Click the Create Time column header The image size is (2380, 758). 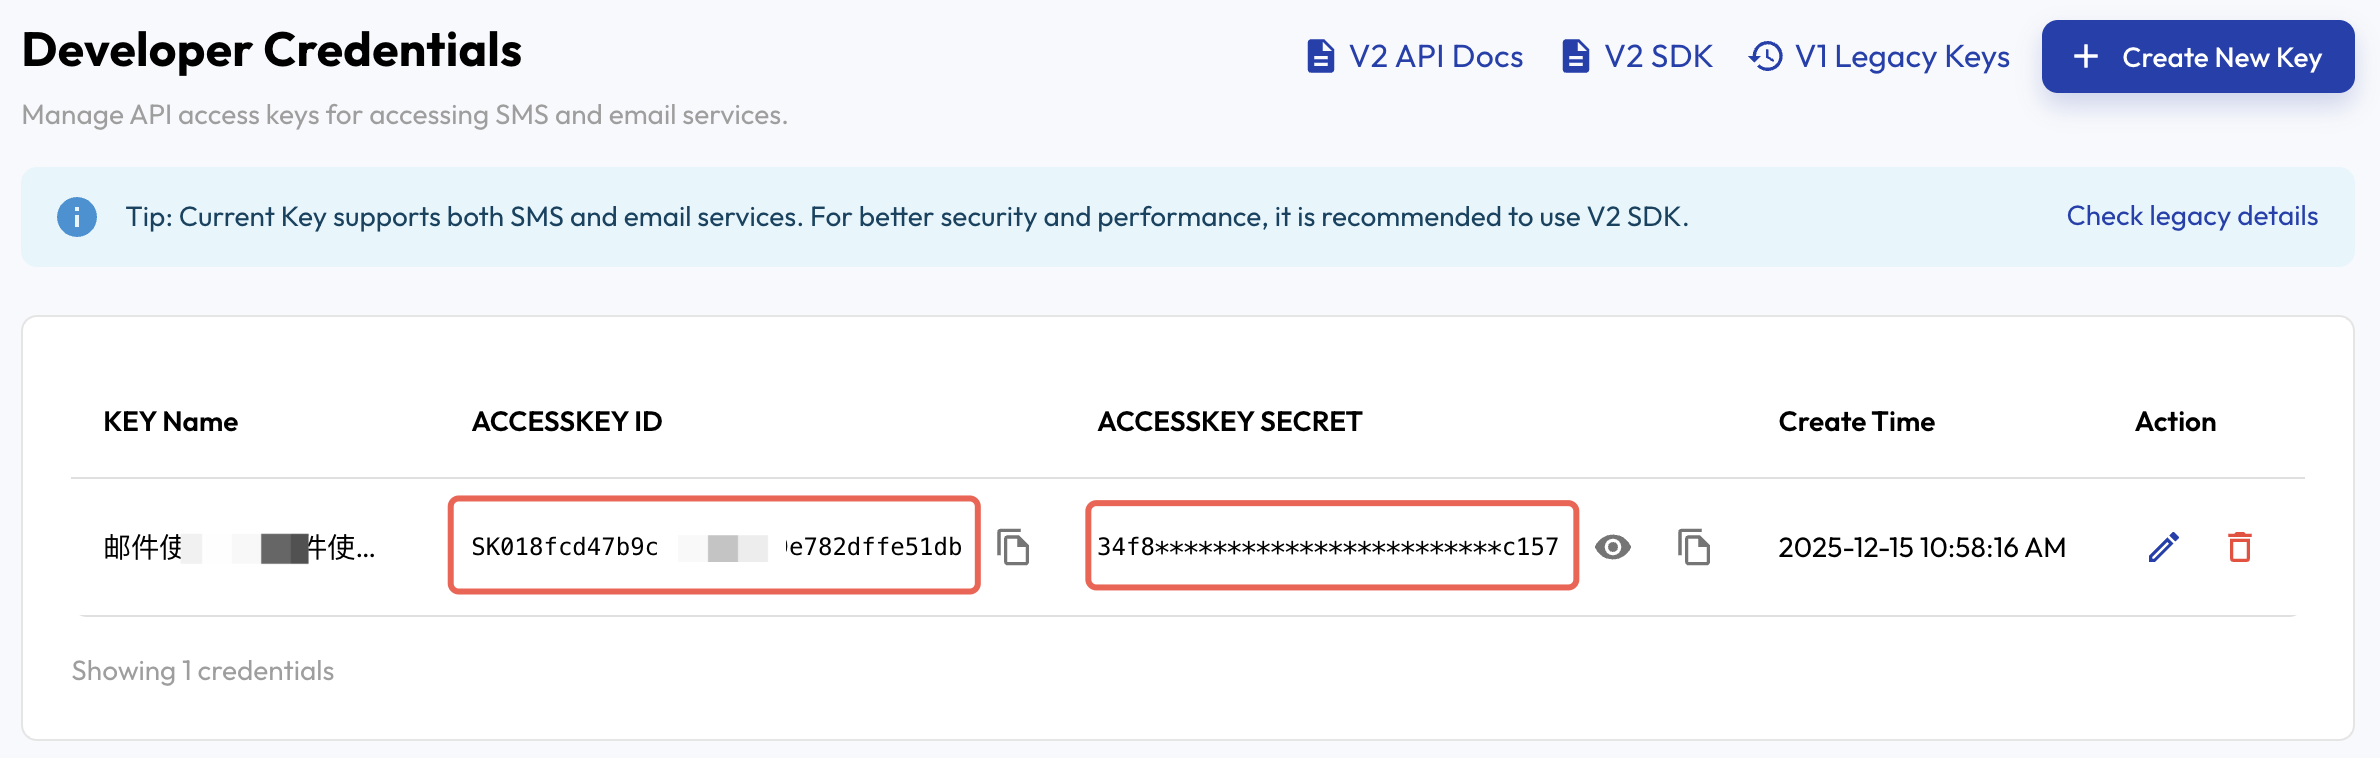(1856, 422)
